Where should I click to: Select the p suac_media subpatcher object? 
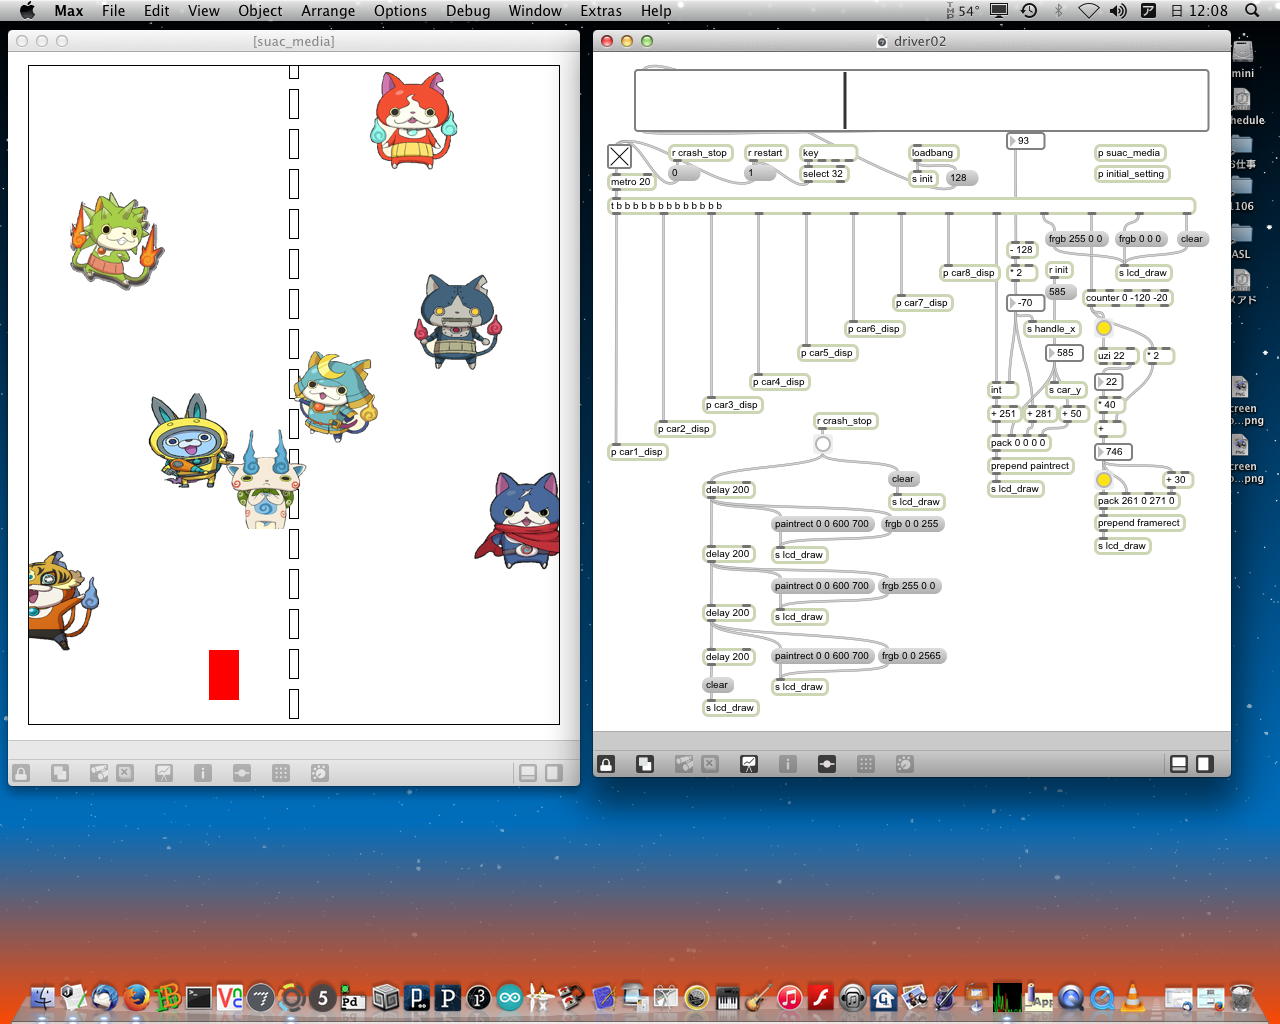click(1129, 153)
